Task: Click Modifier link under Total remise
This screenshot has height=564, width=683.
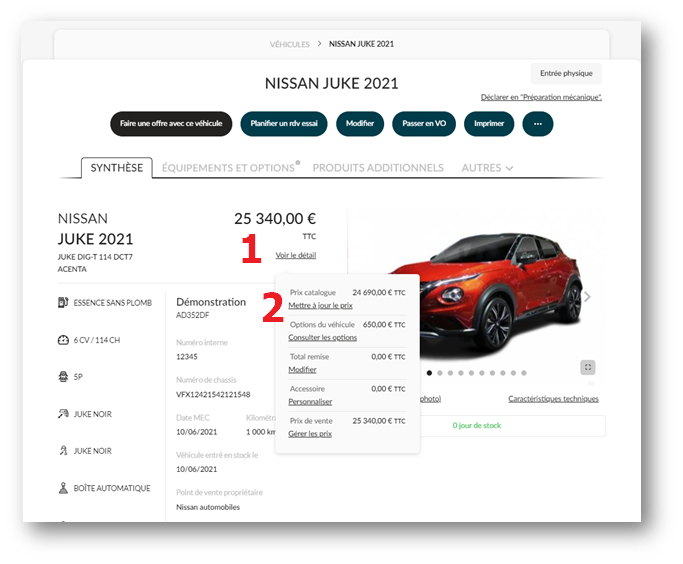Action: point(302,369)
